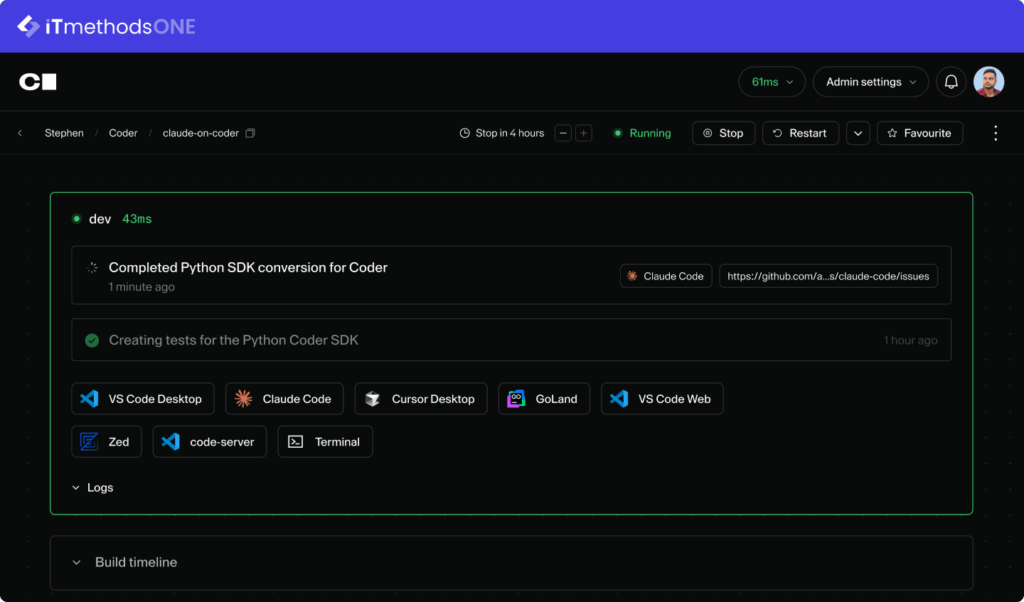Increase stop time with plus button
This screenshot has height=602, width=1024.
click(x=584, y=133)
